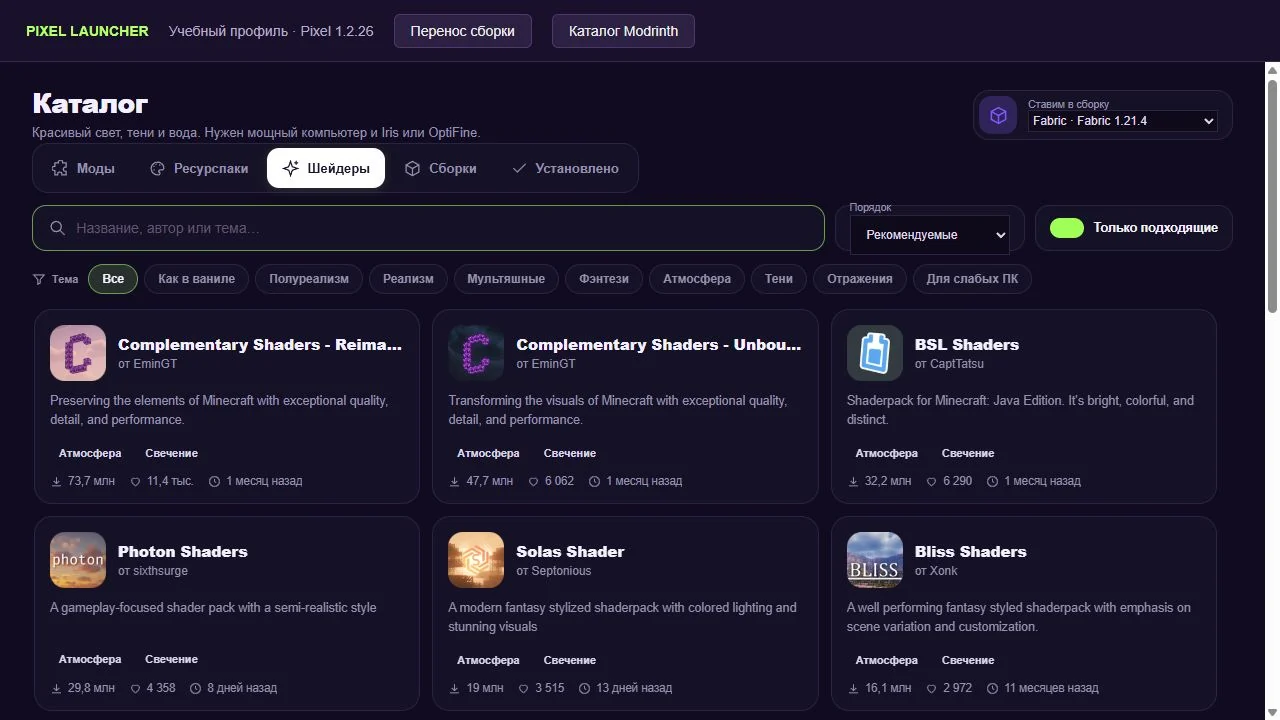Enable the Фэнтези filter chip
The width and height of the screenshot is (1280, 720).
click(604, 279)
